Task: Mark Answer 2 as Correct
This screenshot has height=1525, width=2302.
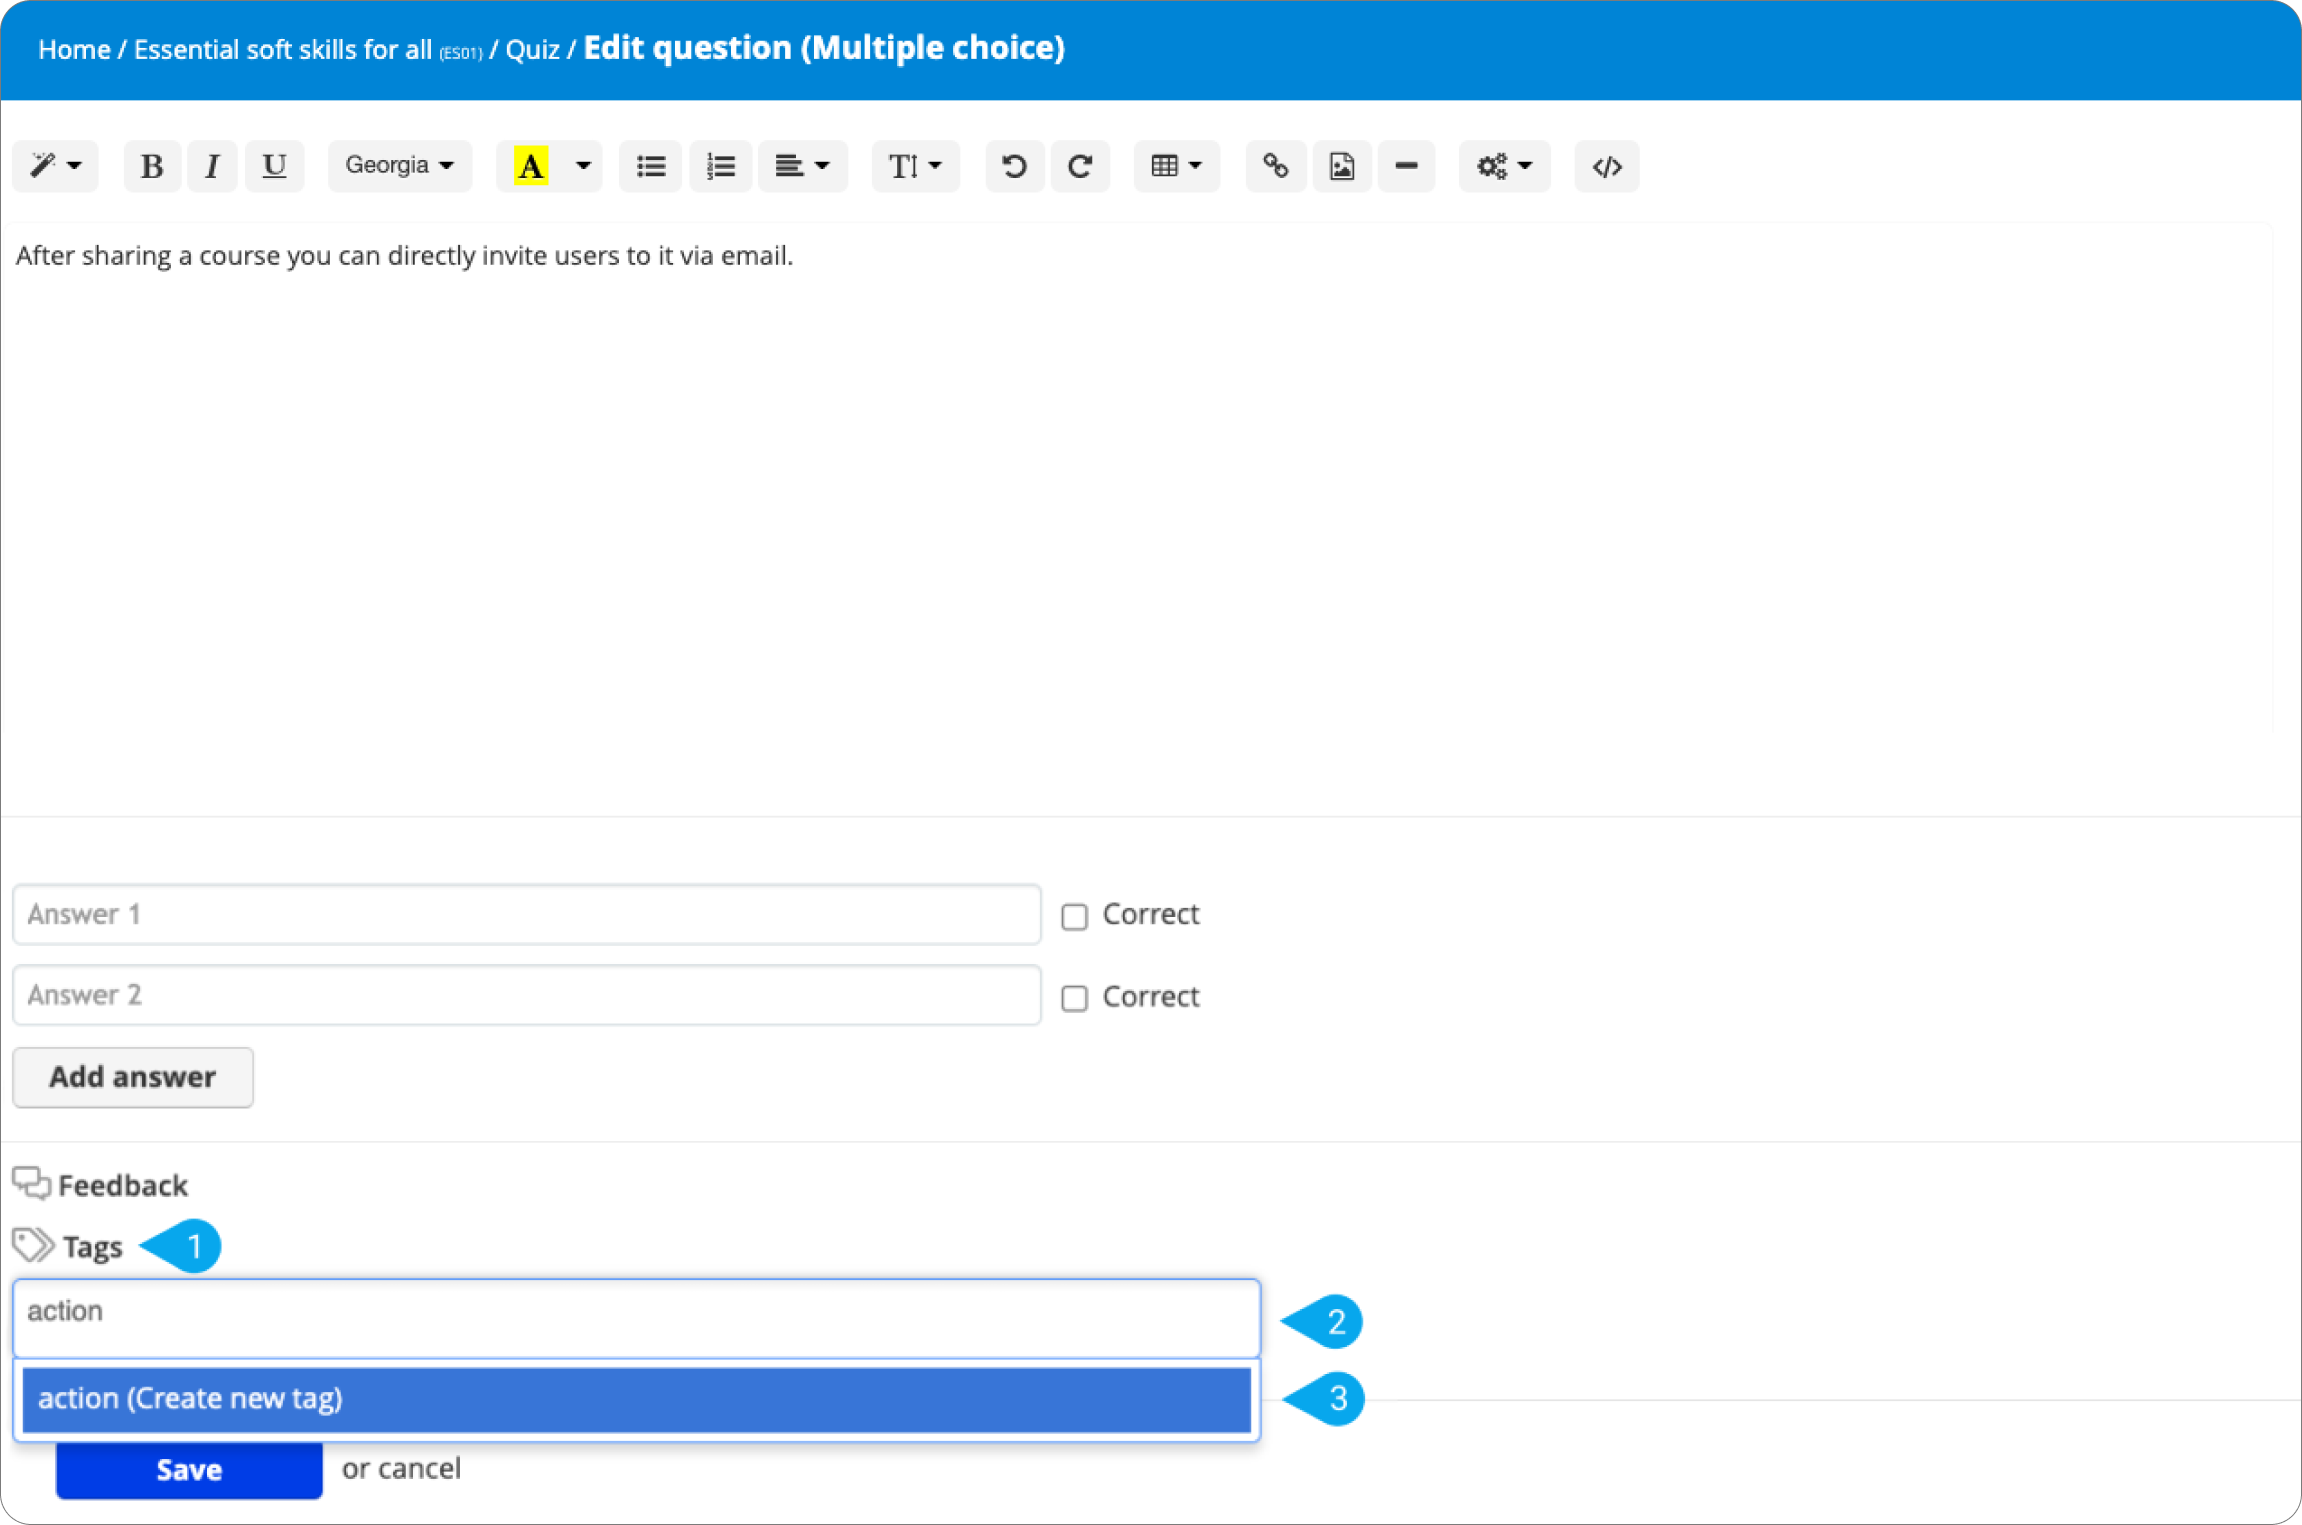Action: pos(1075,997)
